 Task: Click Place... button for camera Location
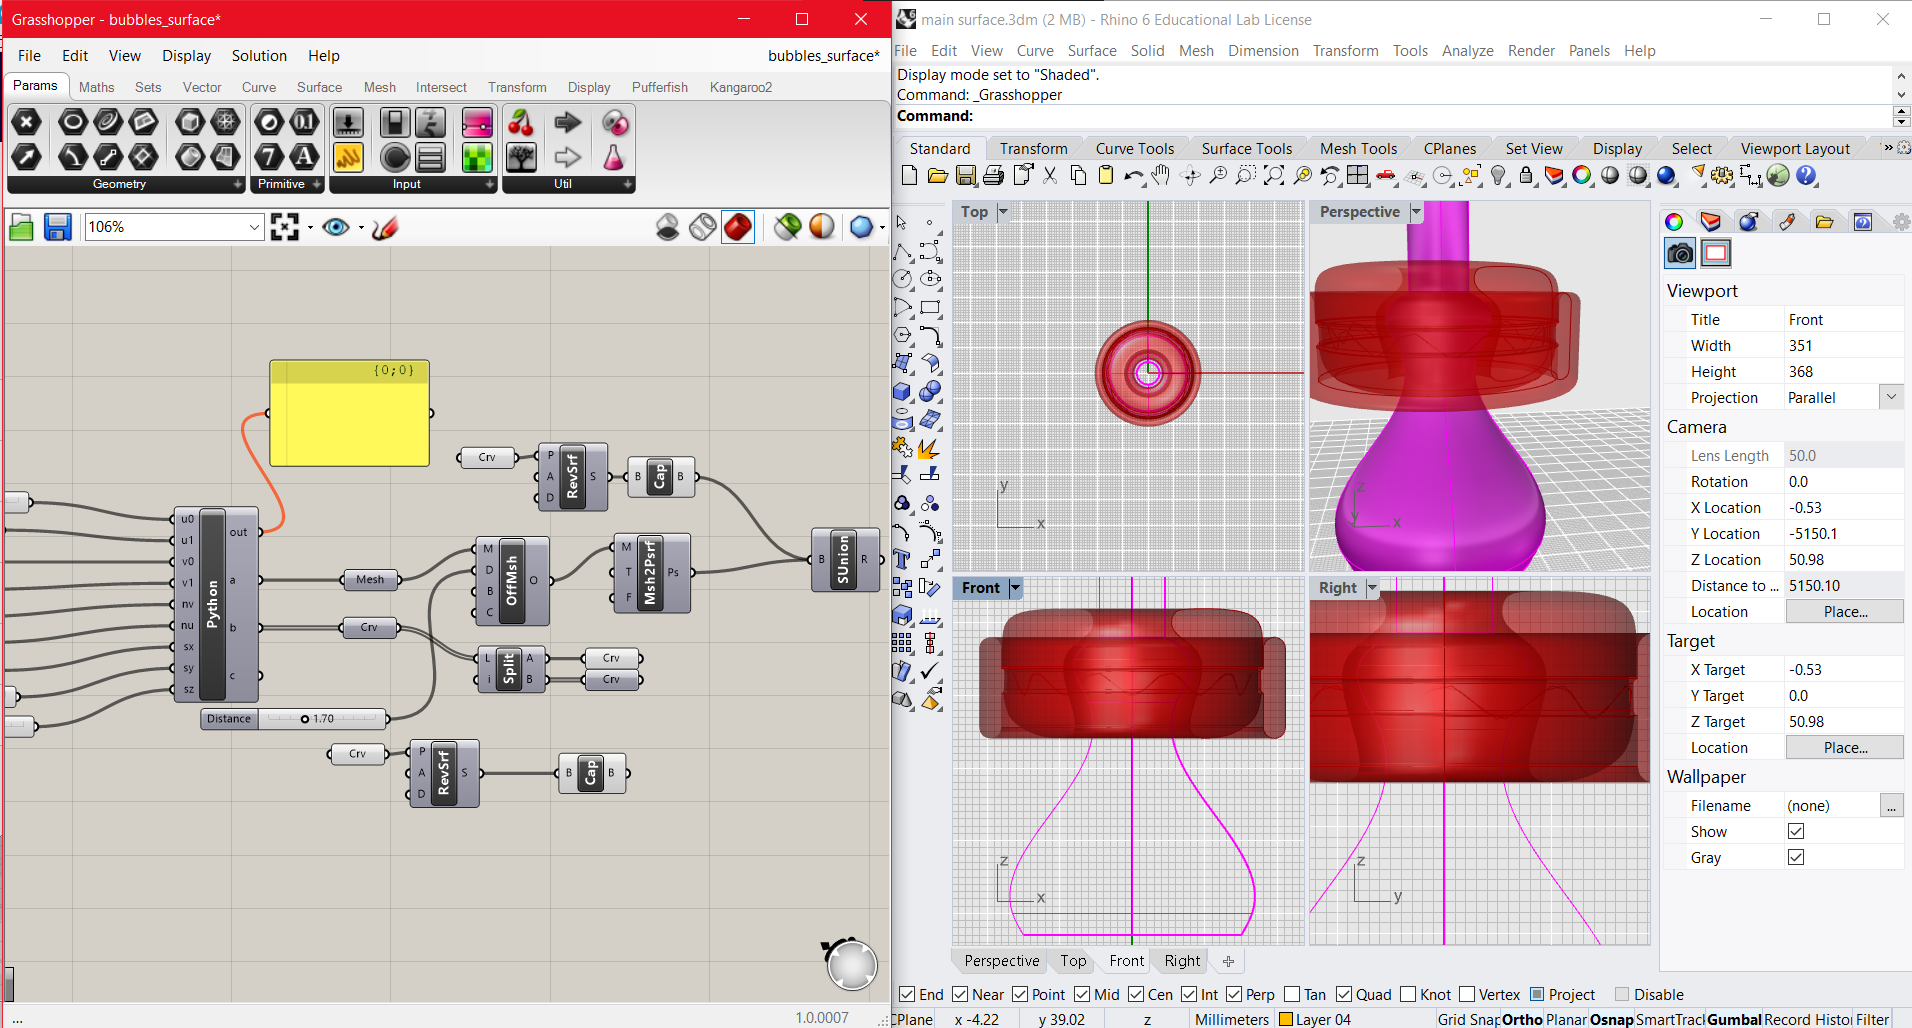1845,611
